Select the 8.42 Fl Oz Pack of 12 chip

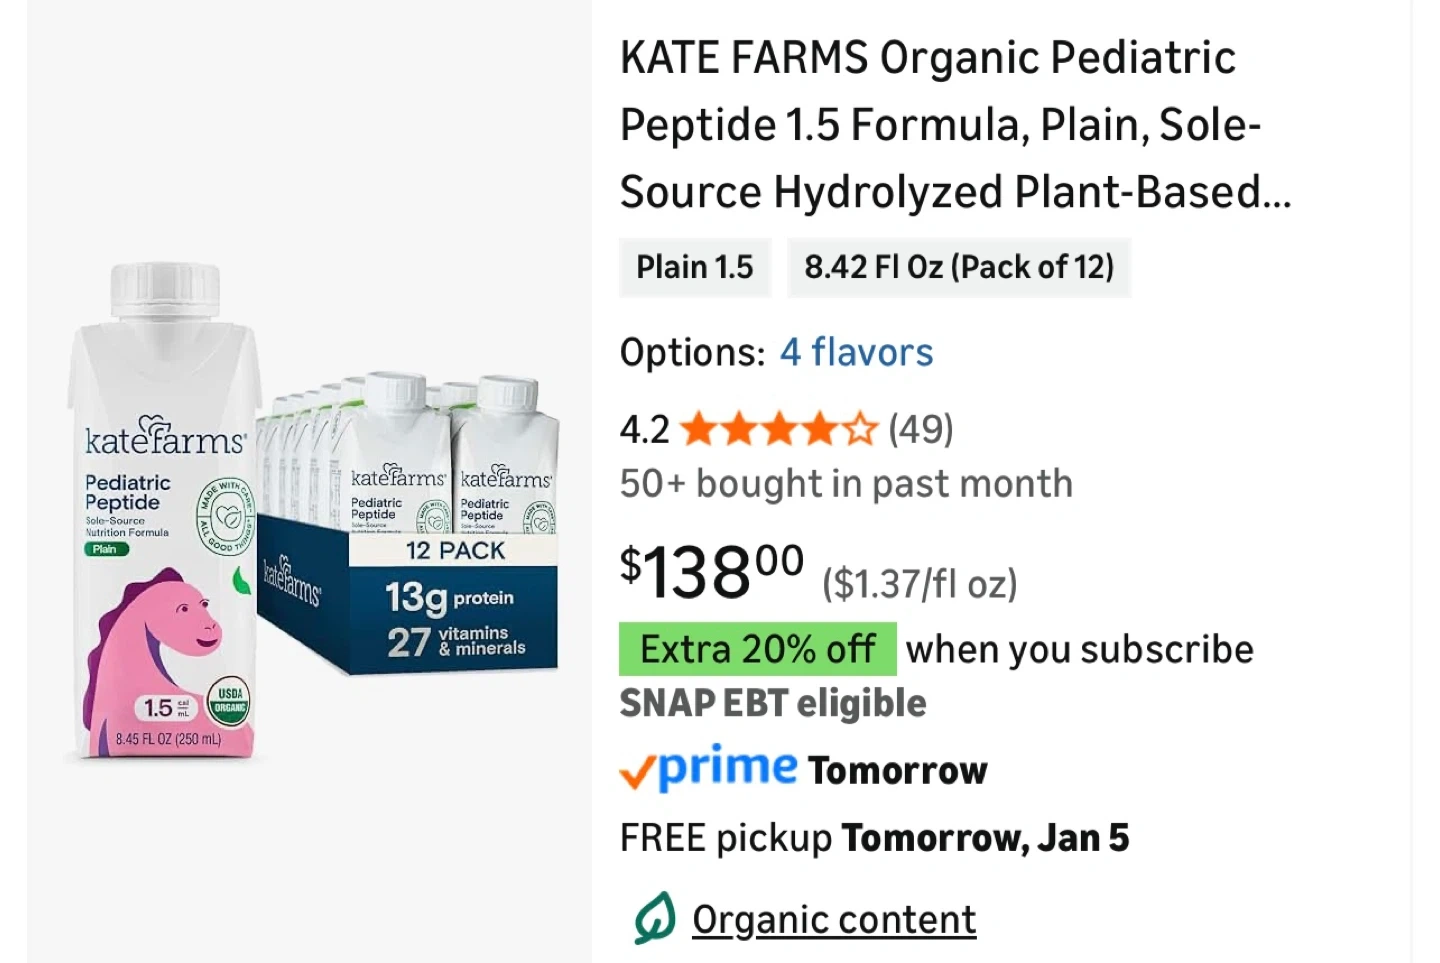(958, 267)
